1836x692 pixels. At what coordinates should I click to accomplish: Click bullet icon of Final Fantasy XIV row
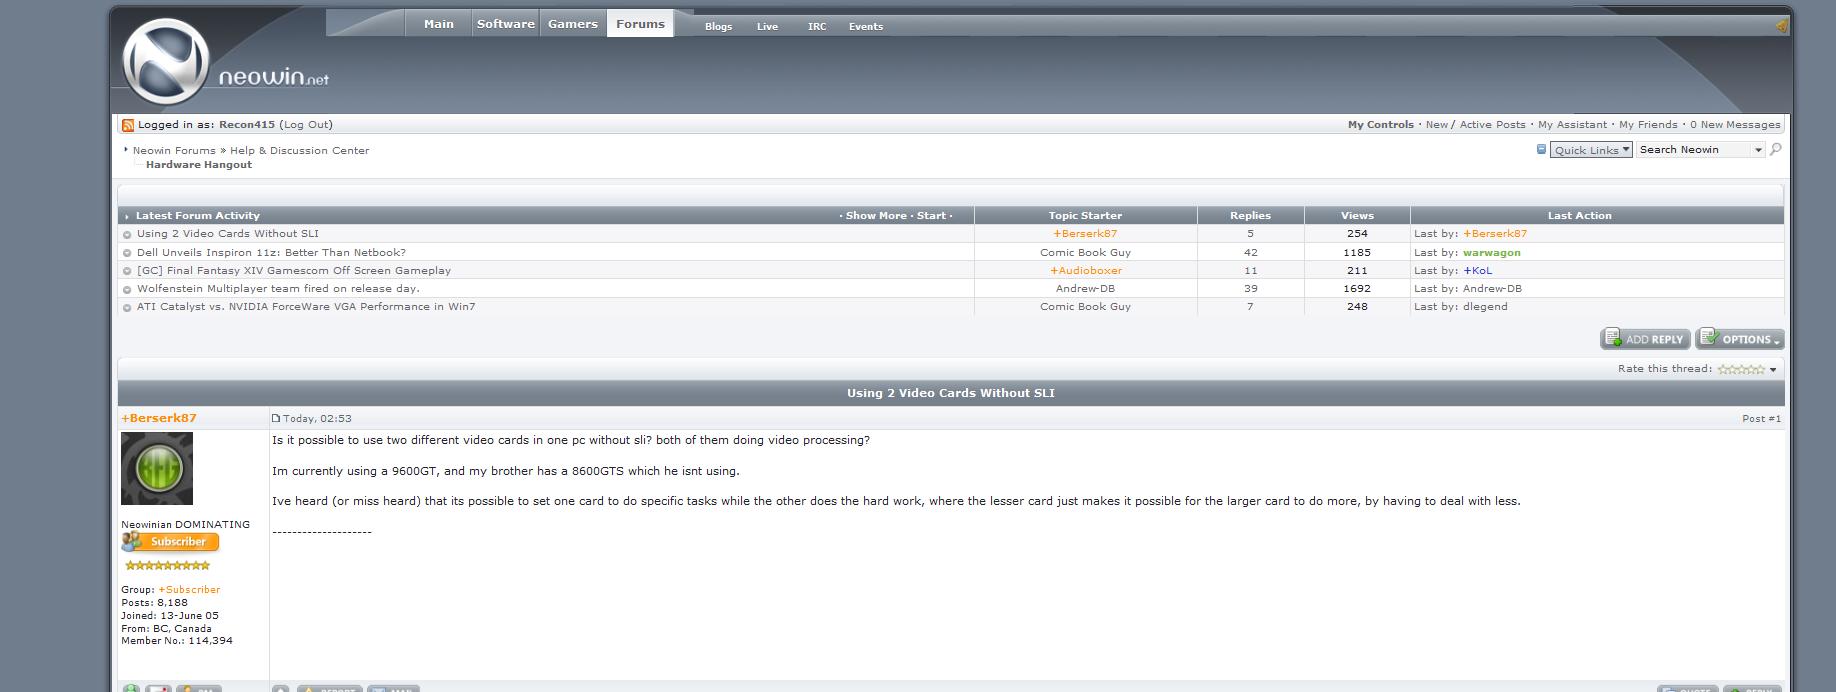click(127, 271)
